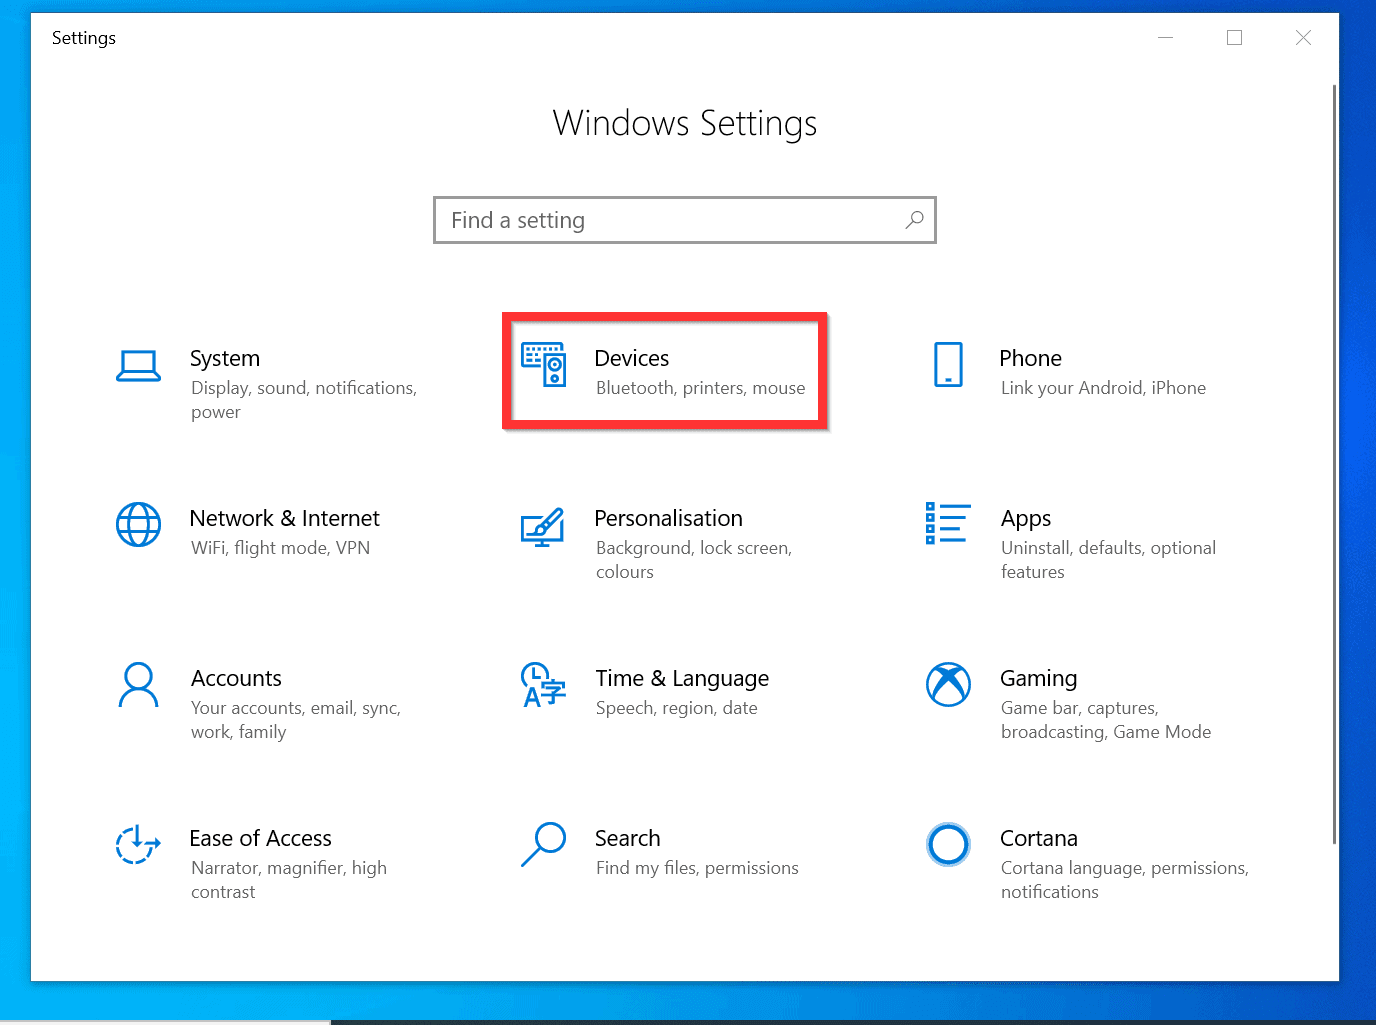Open the Gaming Xbox icon
1376x1025 pixels.
pos(948,685)
